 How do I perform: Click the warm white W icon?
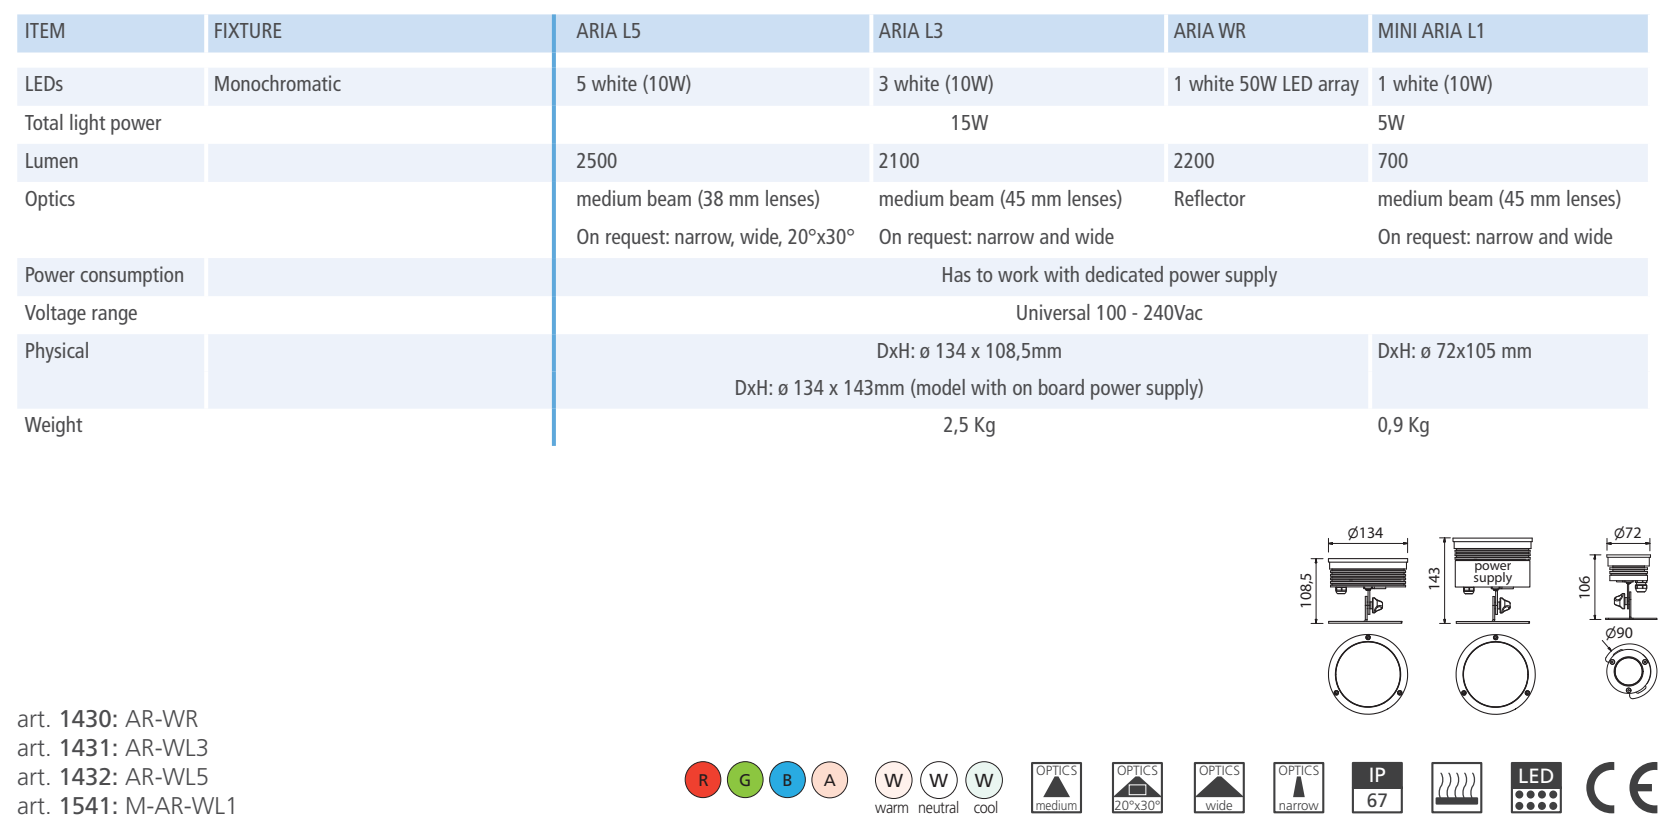coord(893,780)
